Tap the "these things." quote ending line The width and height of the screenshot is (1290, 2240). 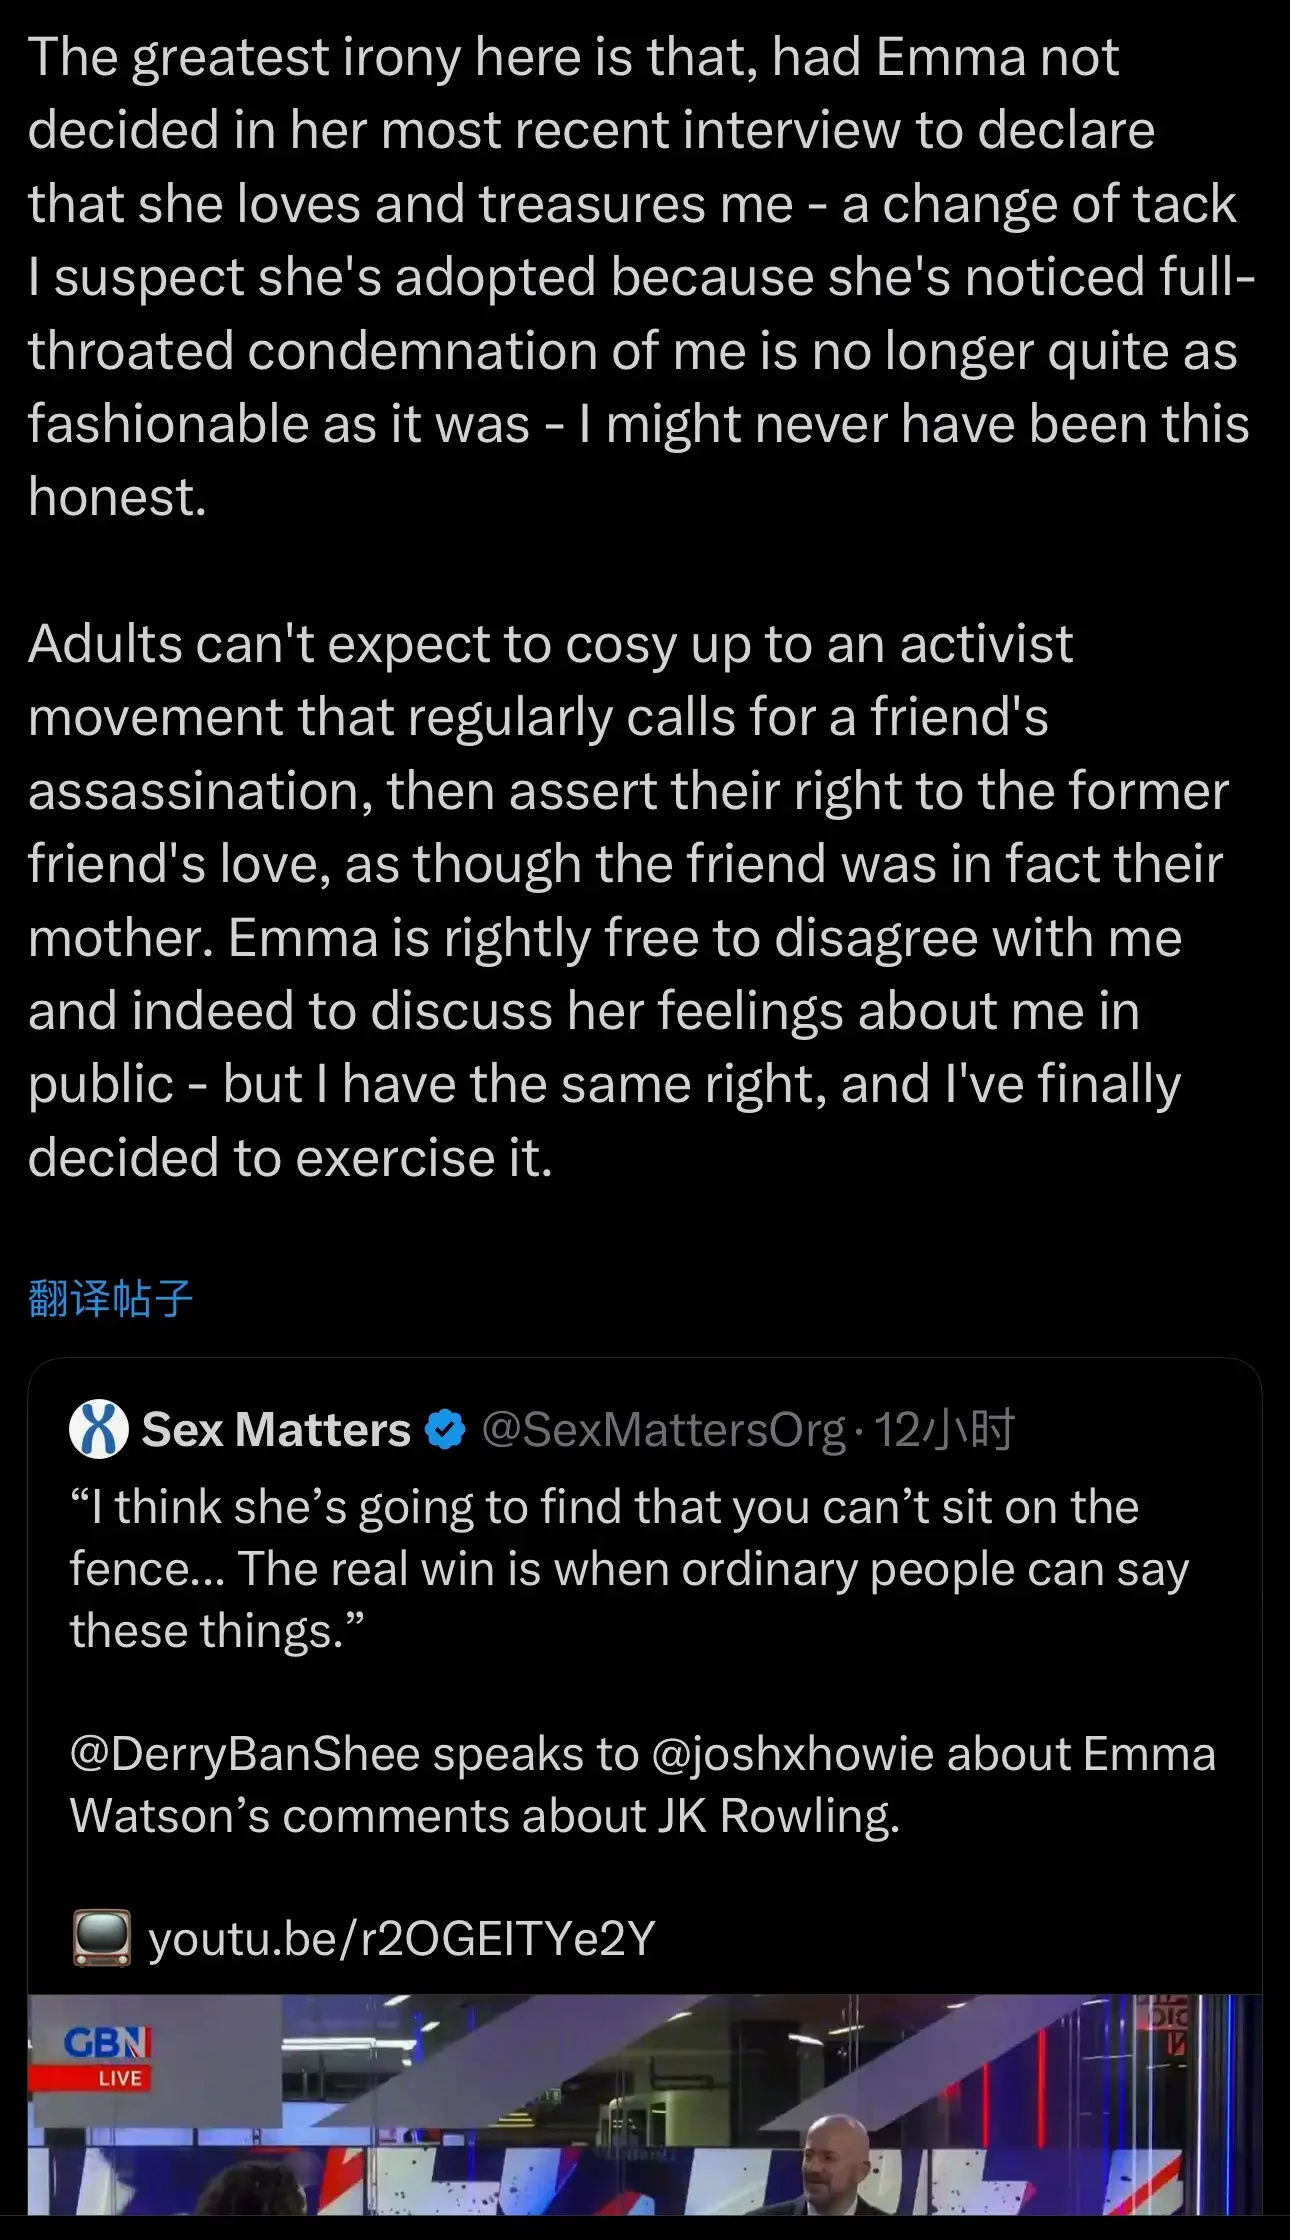pos(216,1631)
